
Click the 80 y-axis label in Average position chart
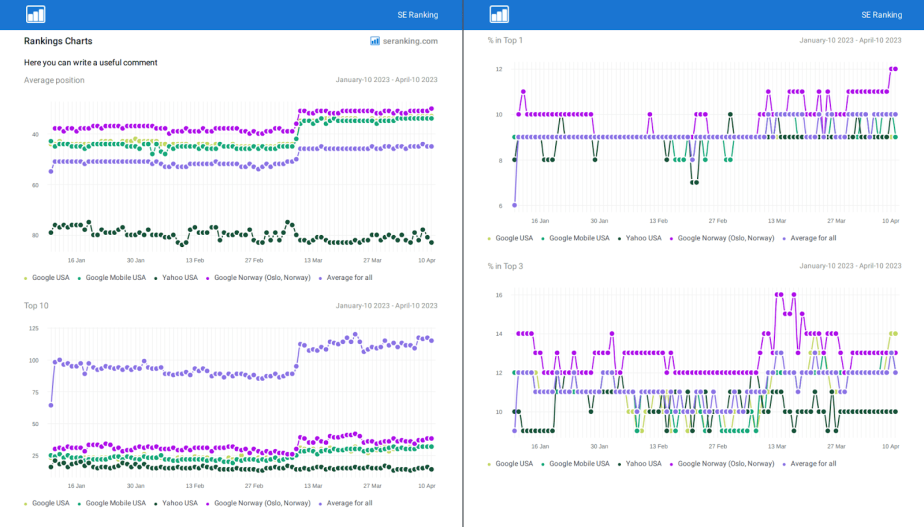pyautogui.click(x=35, y=235)
